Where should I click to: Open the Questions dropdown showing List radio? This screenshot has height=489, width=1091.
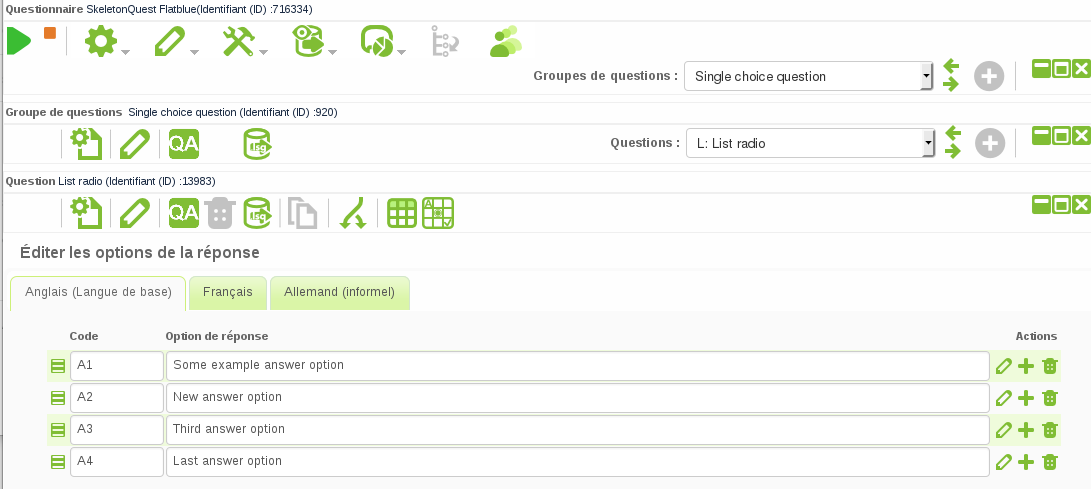pyautogui.click(x=929, y=144)
